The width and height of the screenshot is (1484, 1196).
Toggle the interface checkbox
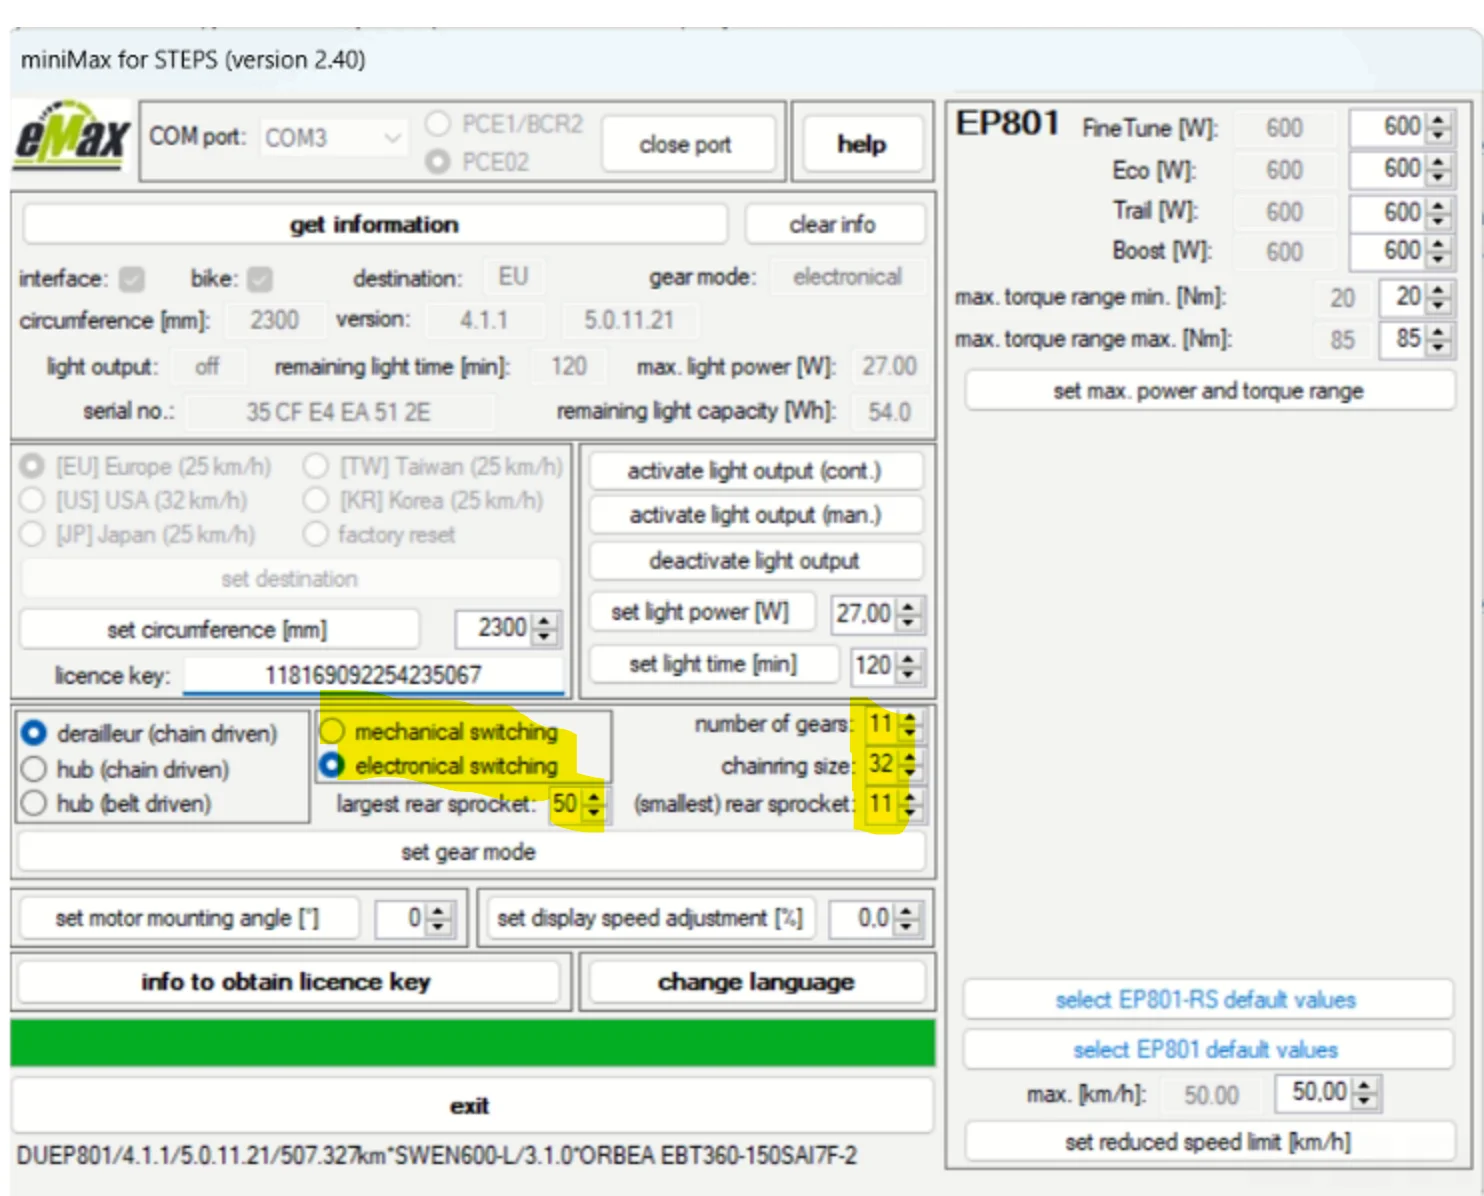[131, 279]
